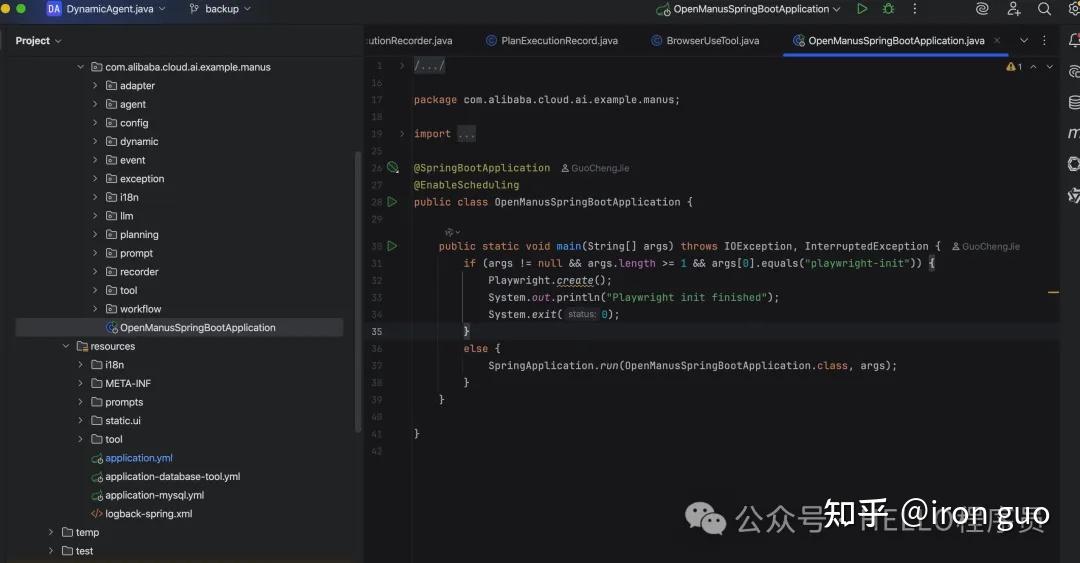Expand the temp folder
This screenshot has height=563, width=1080.
coord(50,532)
